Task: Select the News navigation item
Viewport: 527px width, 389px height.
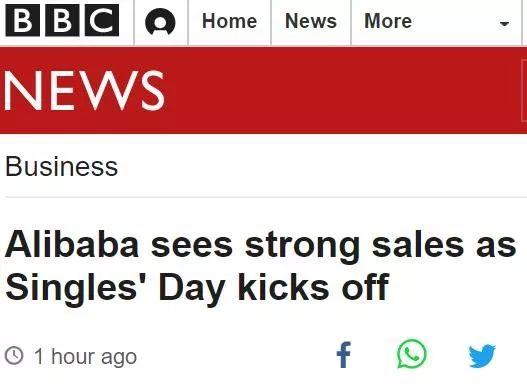Action: 311,21
